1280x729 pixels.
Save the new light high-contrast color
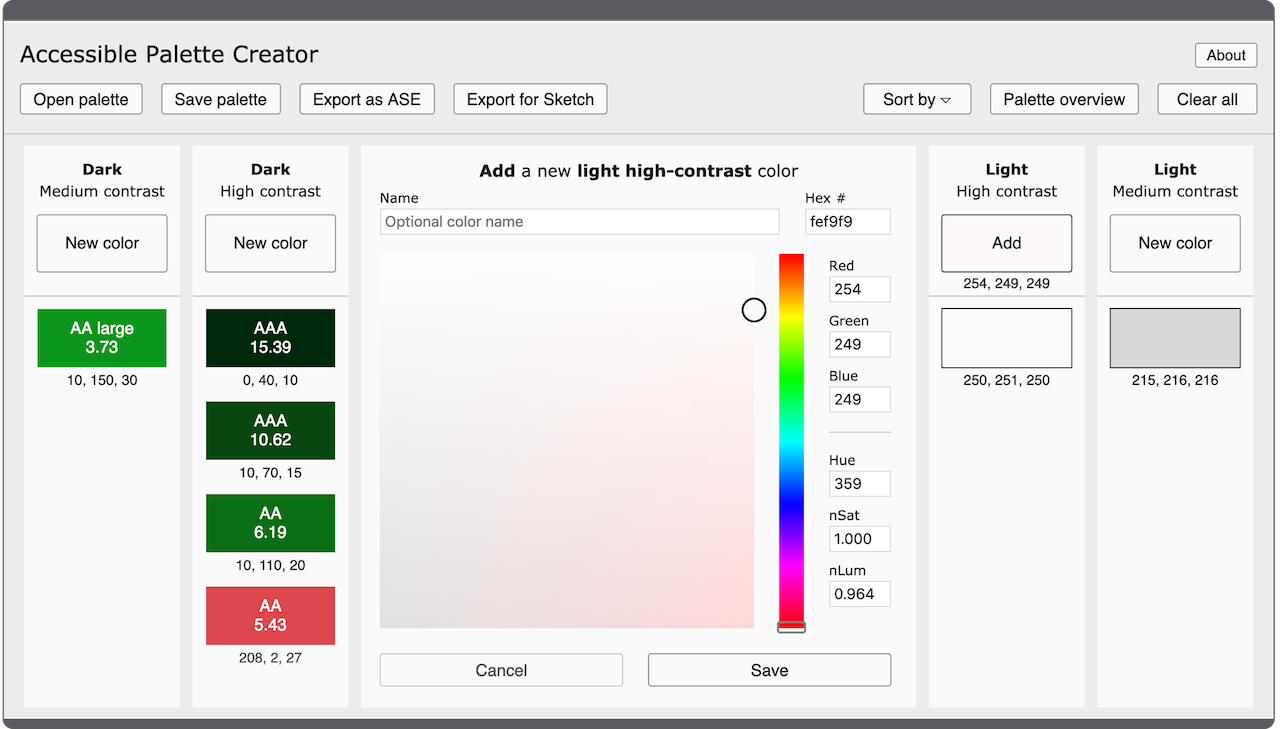pyautogui.click(x=769, y=670)
